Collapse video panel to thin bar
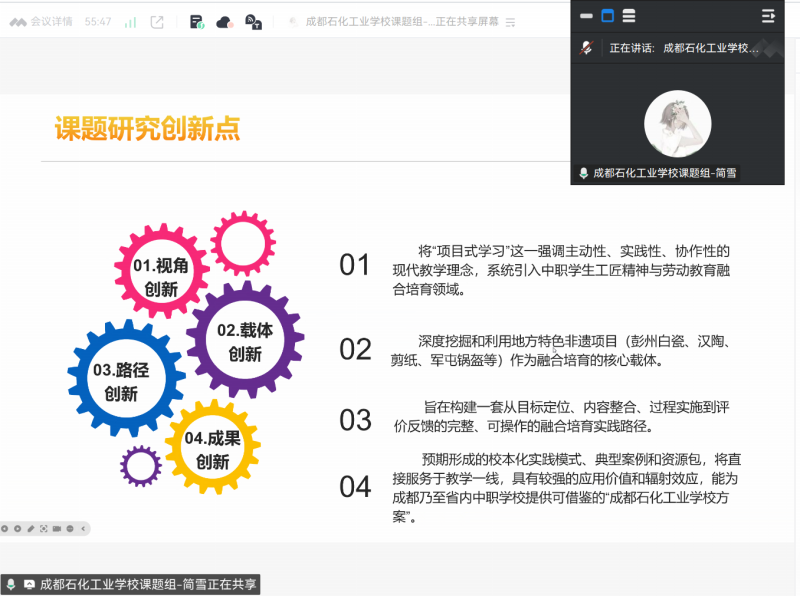The image size is (800, 596). (x=586, y=16)
